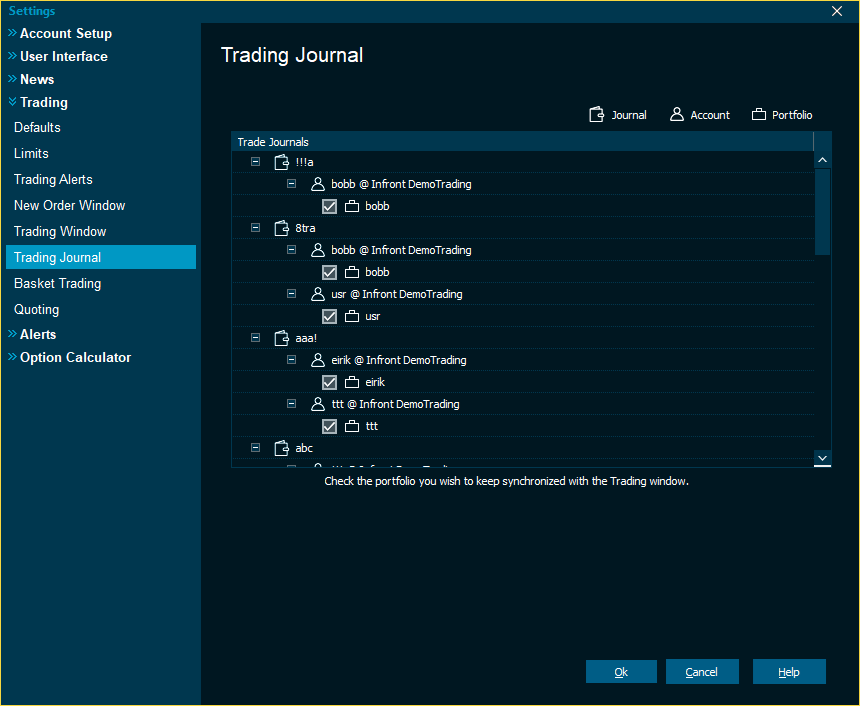Click the scroll down arrow in journal list
The width and height of the screenshot is (860, 706).
822,458
